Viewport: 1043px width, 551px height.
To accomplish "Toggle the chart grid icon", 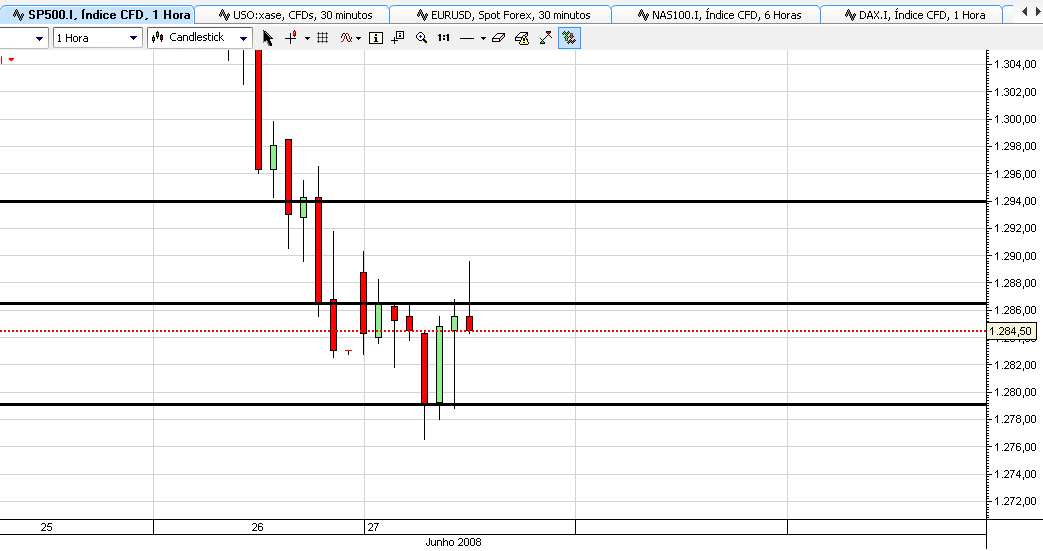I will click(x=323, y=38).
